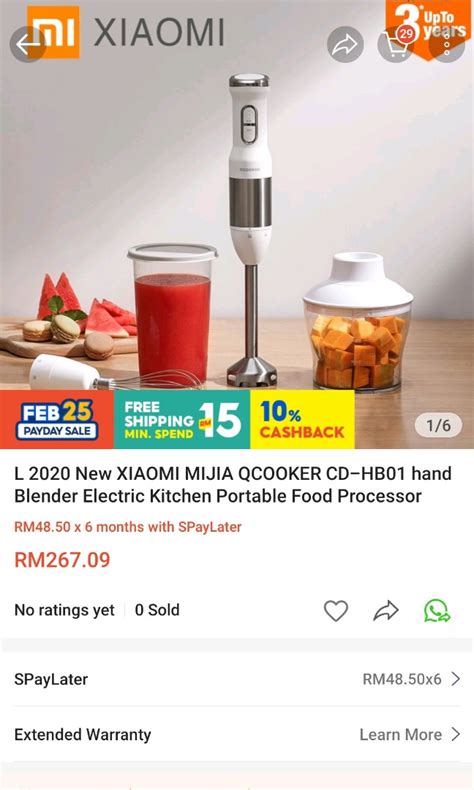Tap RM48.50x6 installment option
The width and height of the screenshot is (474, 790).
coord(402,679)
